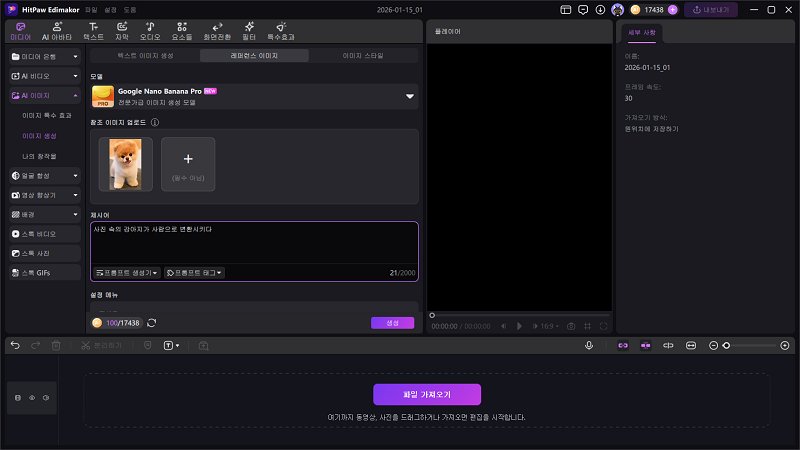This screenshot has width=800, height=450.
Task: Click the microphone voice-over record icon
Action: click(x=589, y=345)
